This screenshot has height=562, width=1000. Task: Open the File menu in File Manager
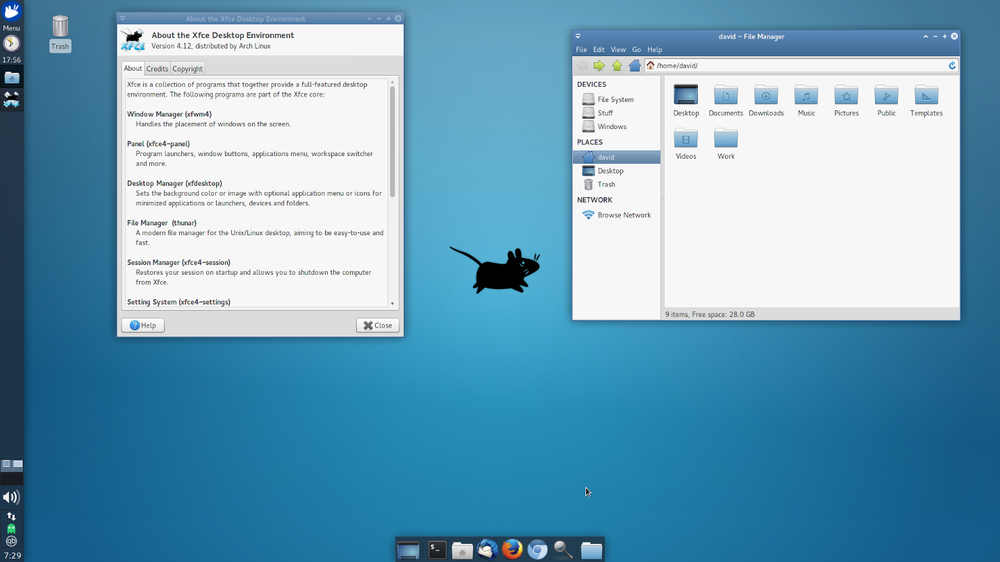[581, 49]
